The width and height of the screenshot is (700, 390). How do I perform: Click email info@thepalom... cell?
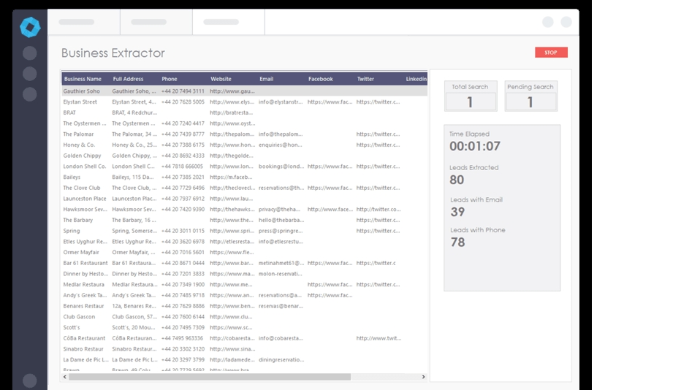click(280, 134)
